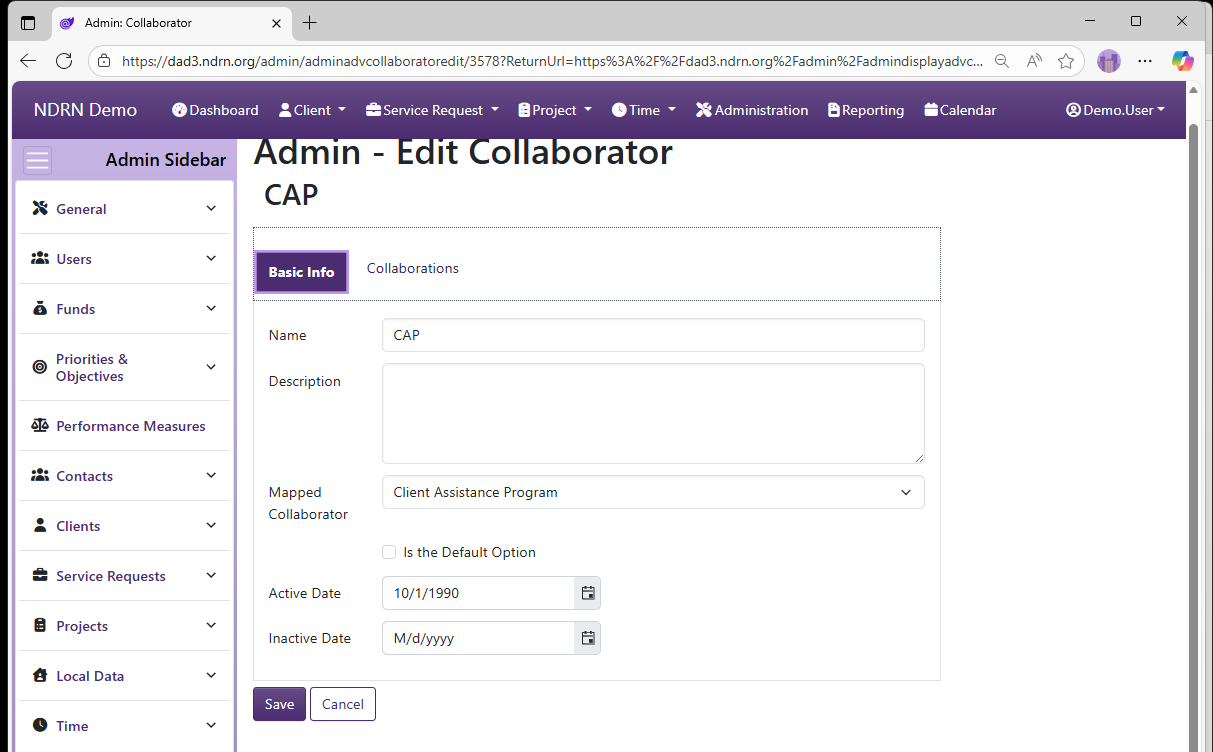Click the Projects clipboard icon in sidebar
This screenshot has height=752, width=1213.
[40, 625]
